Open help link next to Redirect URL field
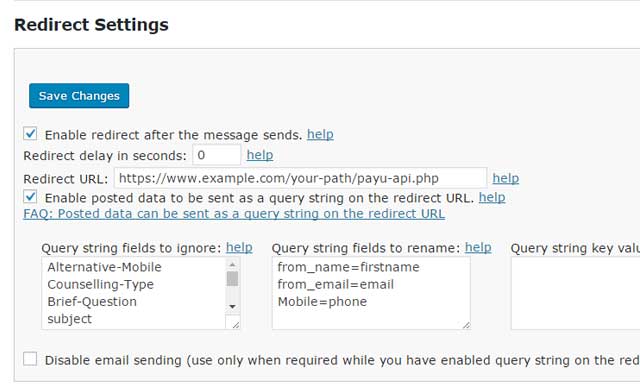Image resolution: width=640 pixels, height=386 pixels. pyautogui.click(x=506, y=178)
